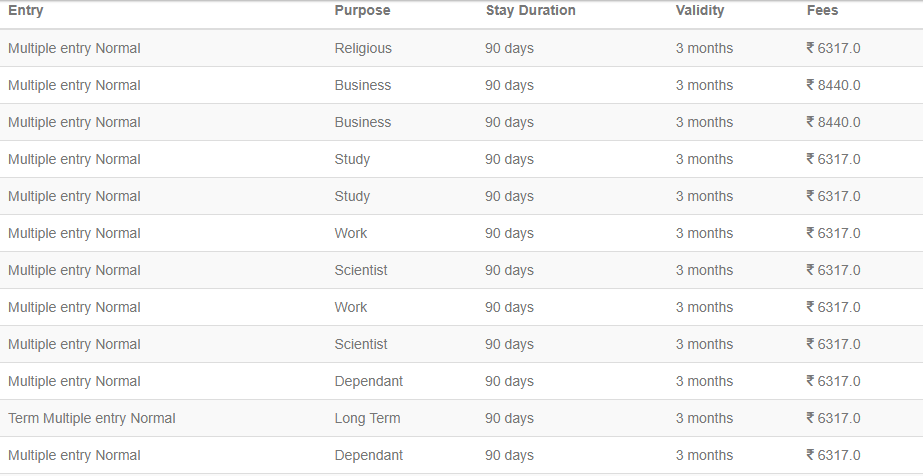Select the Religious purpose cell
Viewport: 923px width, 476px height.
tap(363, 48)
